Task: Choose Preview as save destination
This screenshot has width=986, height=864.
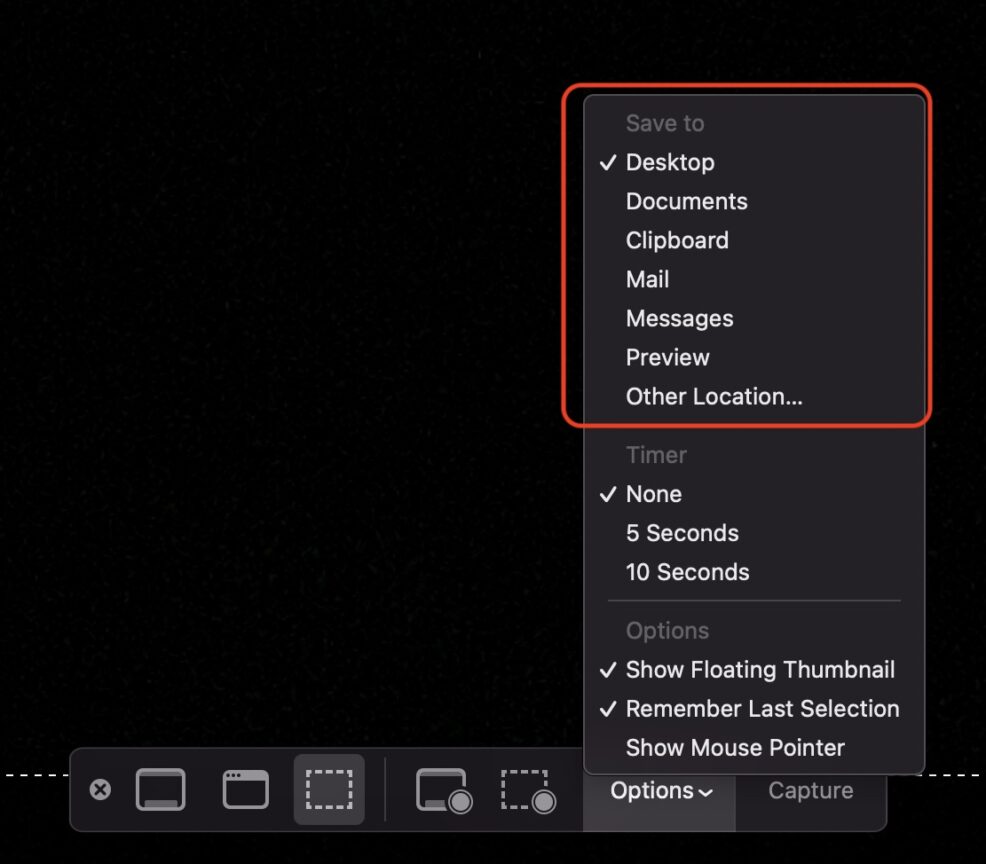Action: pyautogui.click(x=668, y=357)
